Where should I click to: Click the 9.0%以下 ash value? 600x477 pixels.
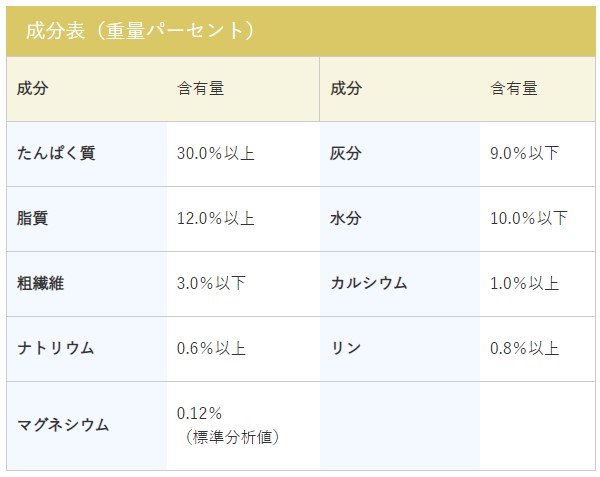[524, 154]
